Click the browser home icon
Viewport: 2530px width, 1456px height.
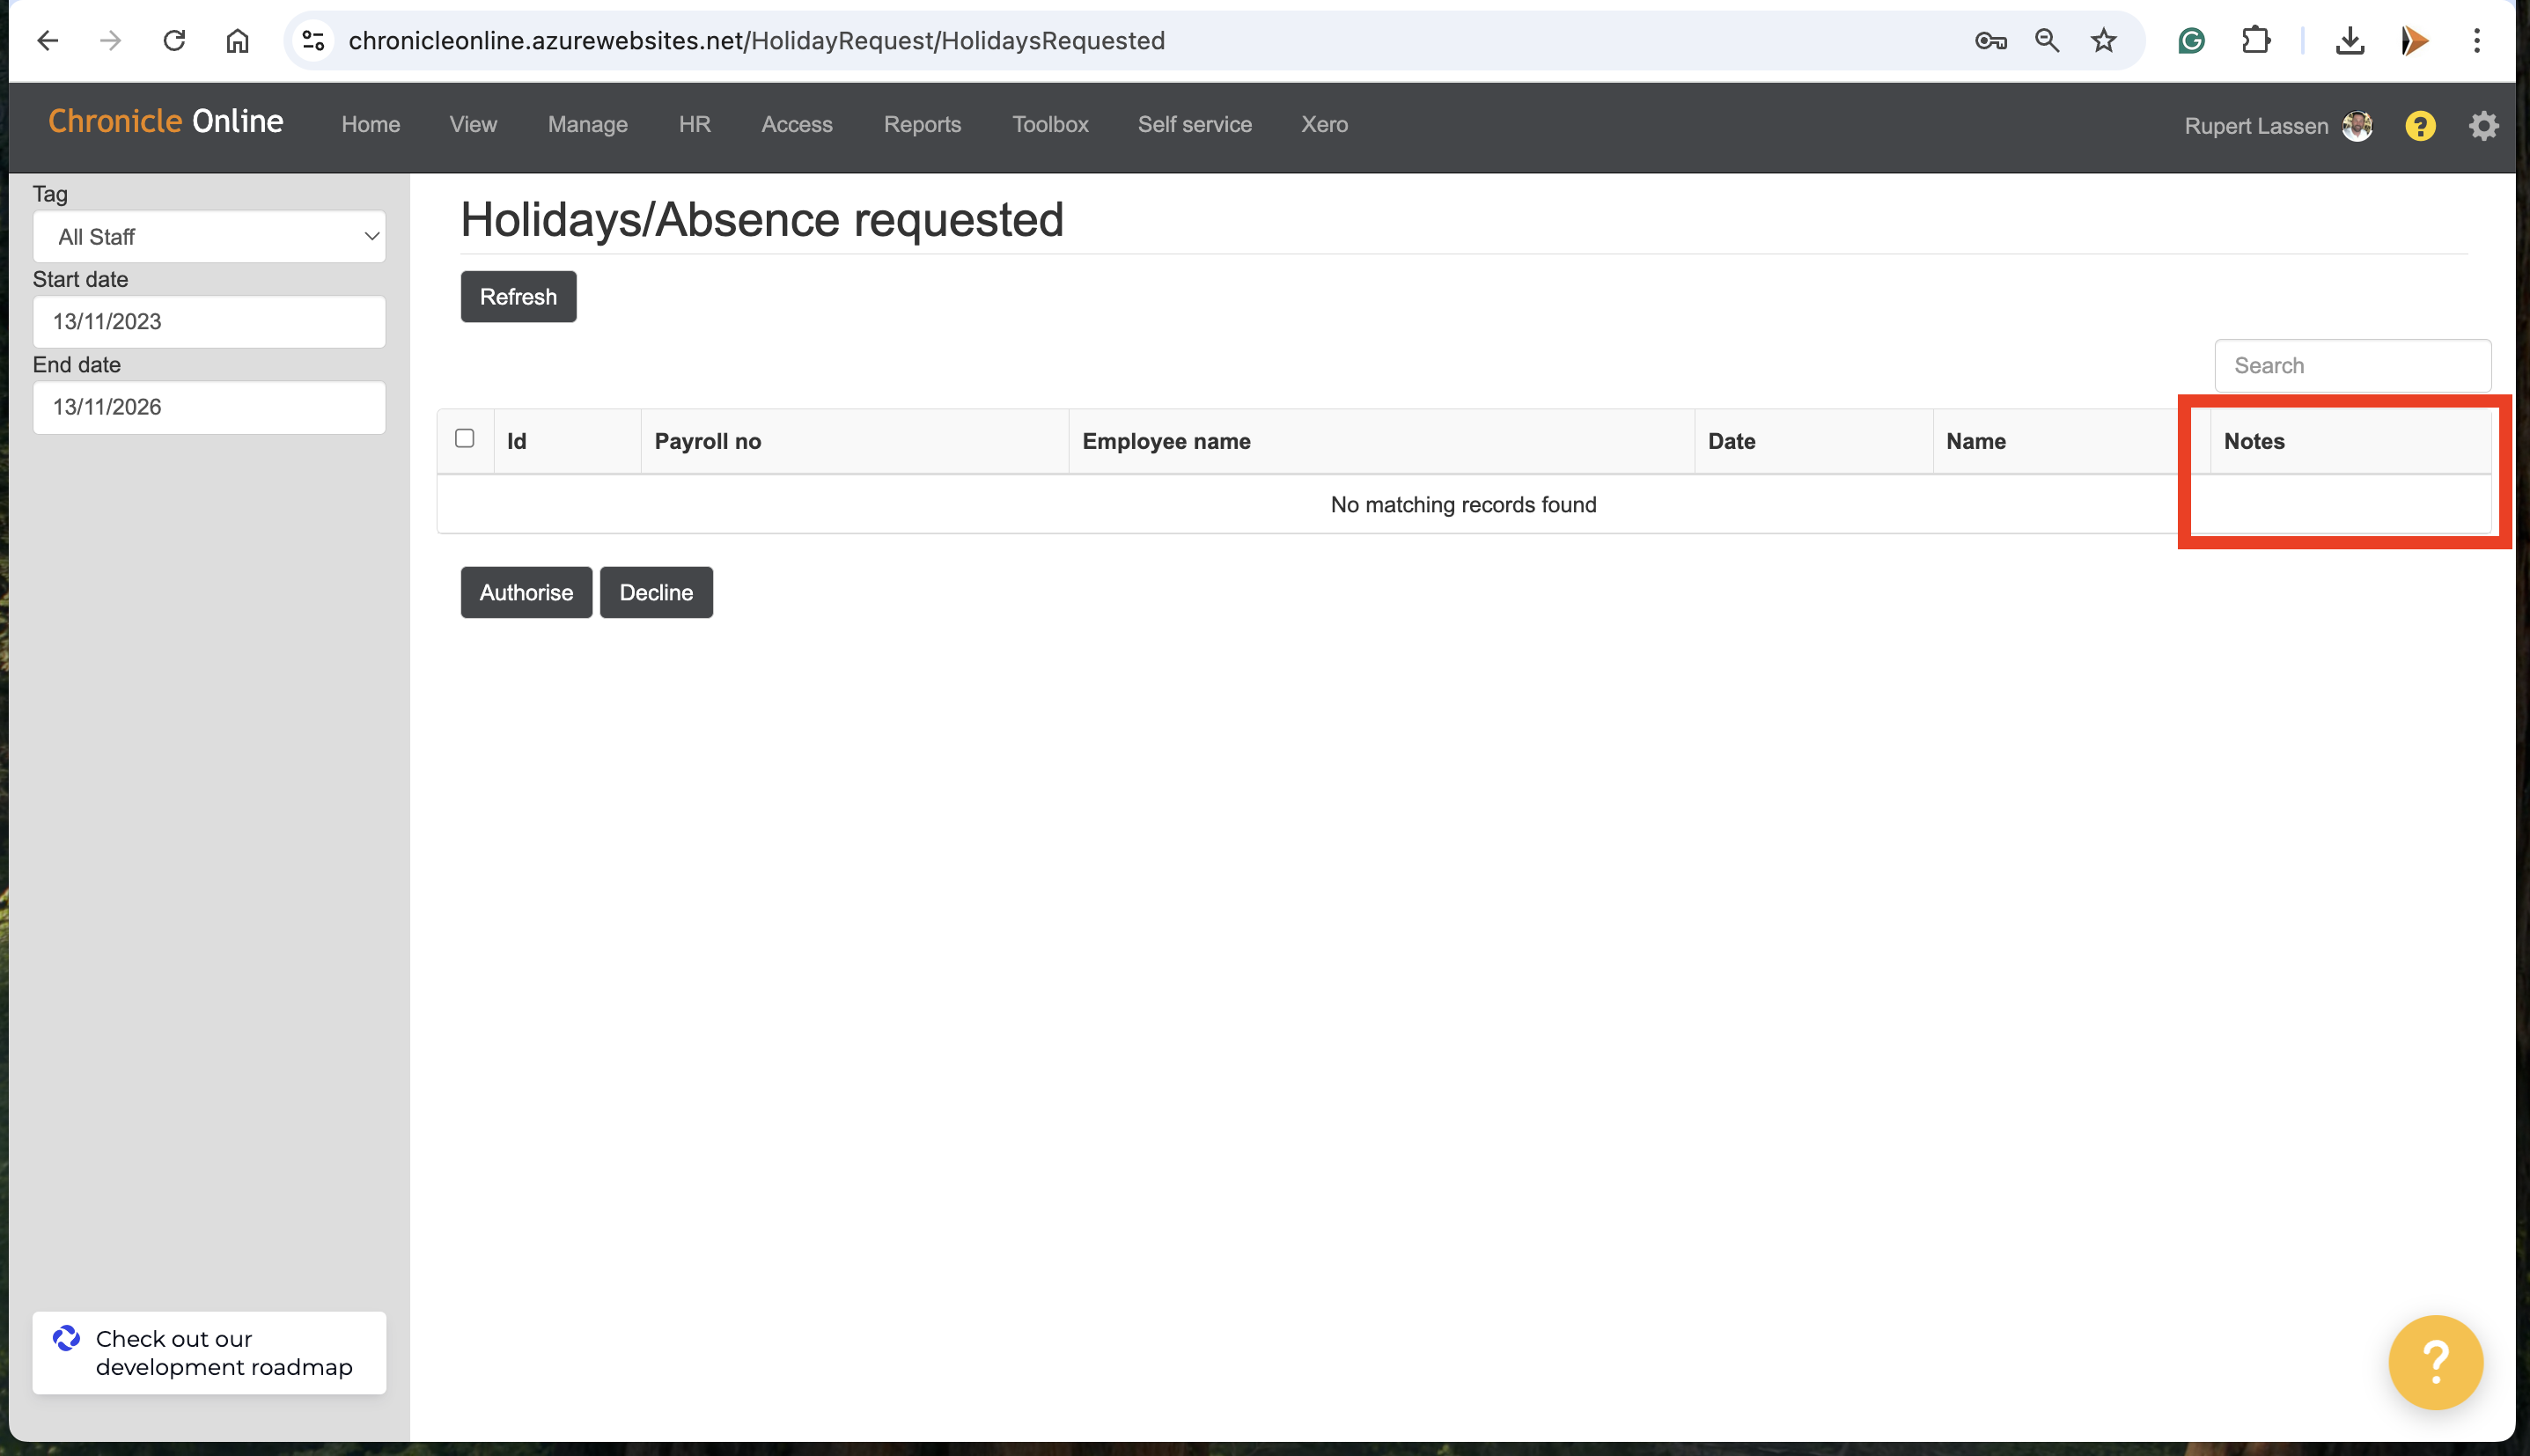237,41
